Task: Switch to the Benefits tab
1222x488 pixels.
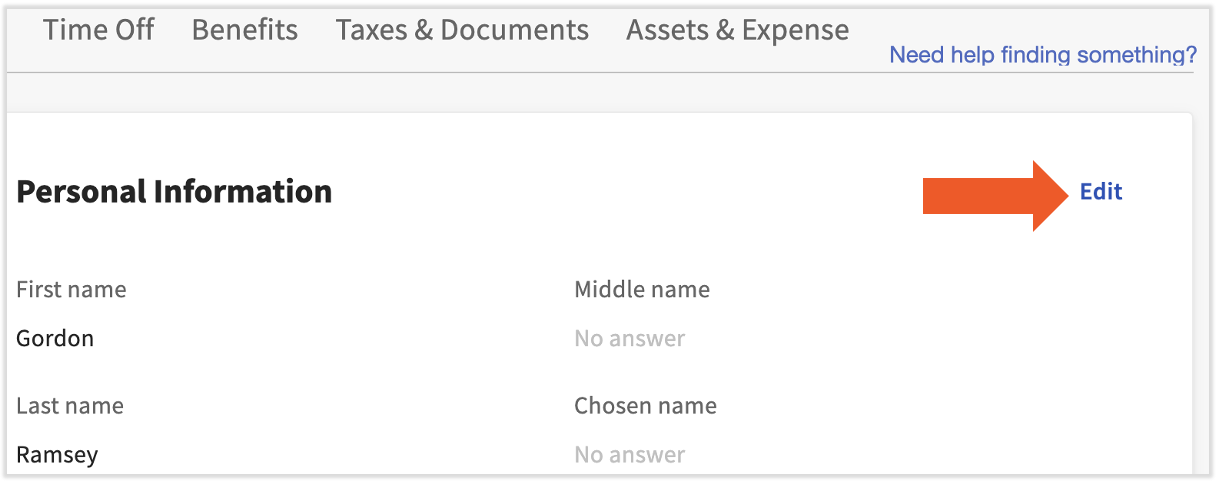Action: tap(245, 31)
